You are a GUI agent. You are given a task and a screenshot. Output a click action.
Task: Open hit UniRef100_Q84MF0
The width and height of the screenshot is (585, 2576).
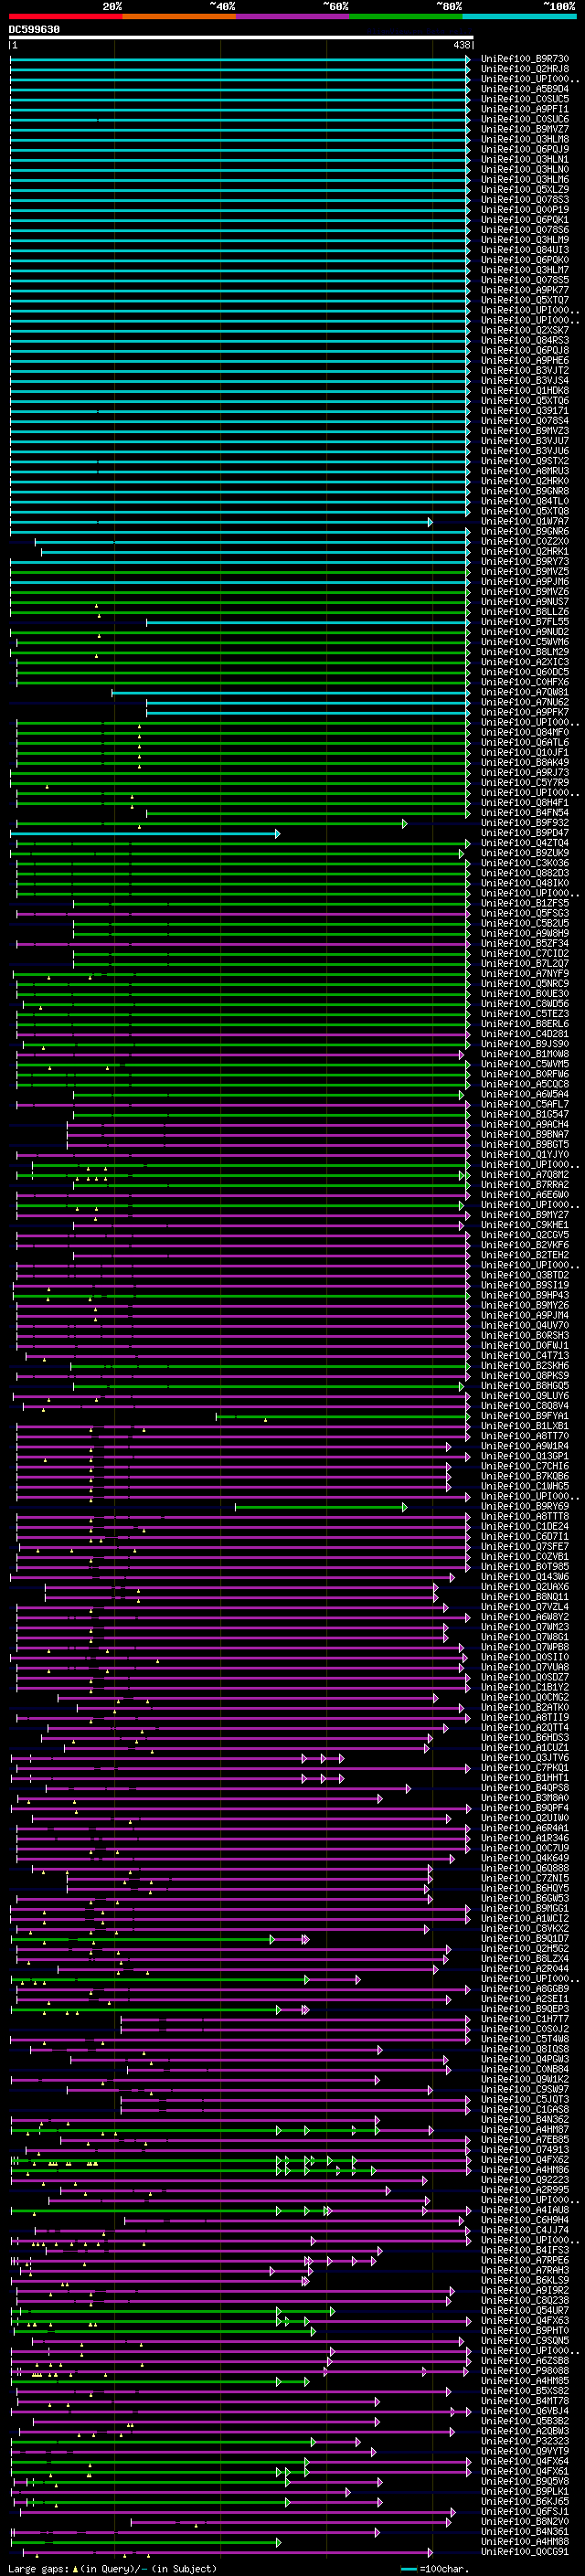pyautogui.click(x=525, y=732)
